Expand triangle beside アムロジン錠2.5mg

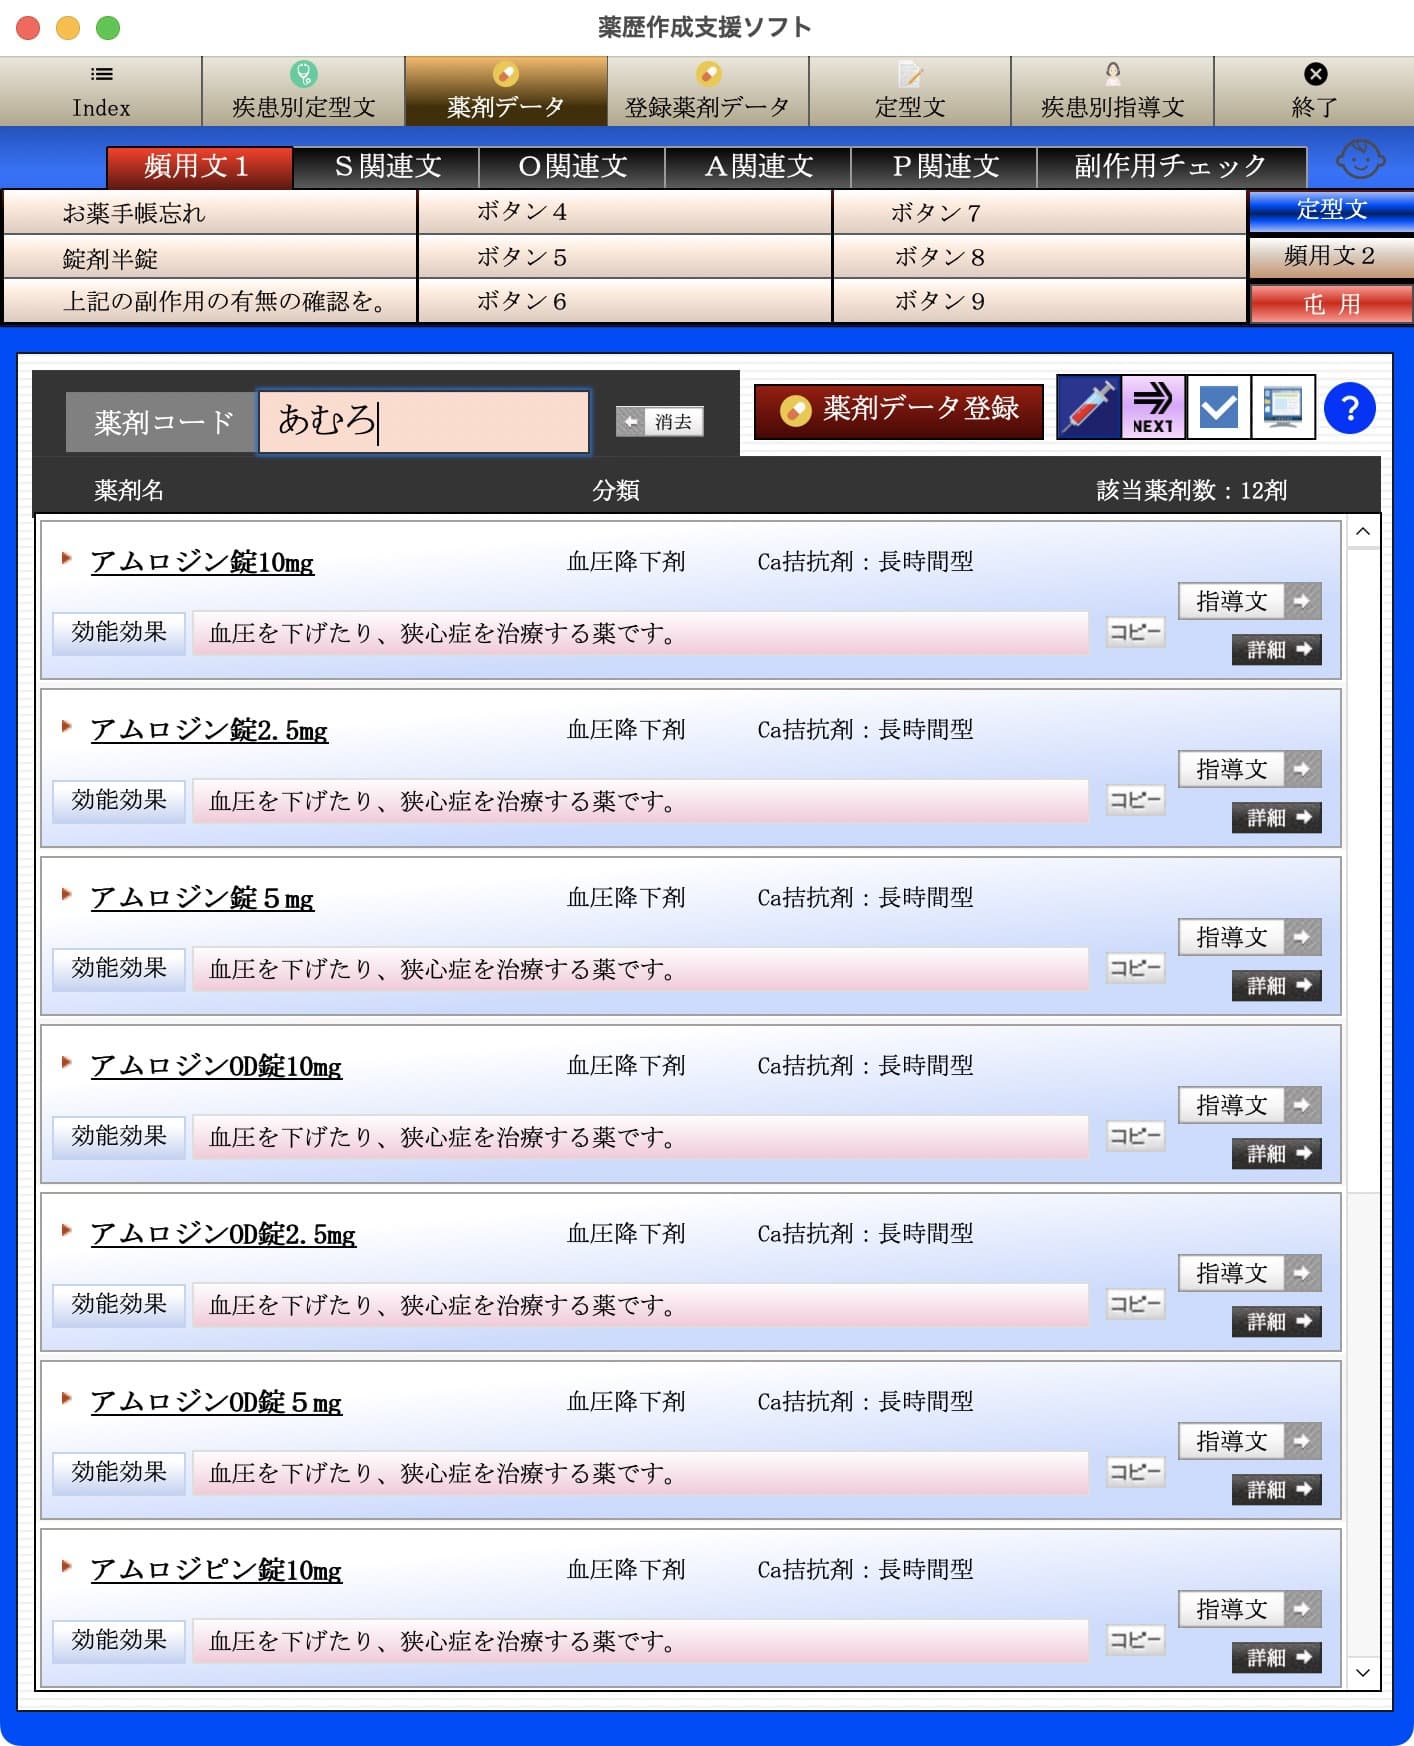pos(66,726)
